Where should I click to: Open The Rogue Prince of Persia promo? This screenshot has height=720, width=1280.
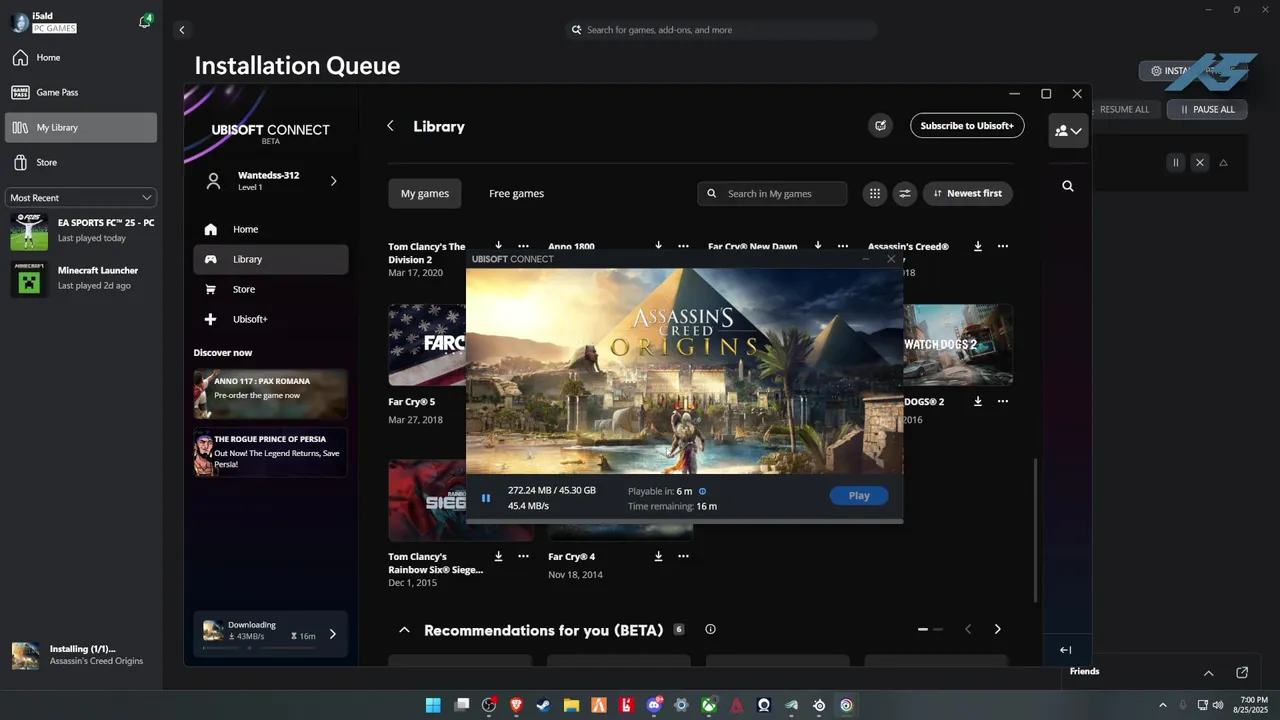point(271,452)
